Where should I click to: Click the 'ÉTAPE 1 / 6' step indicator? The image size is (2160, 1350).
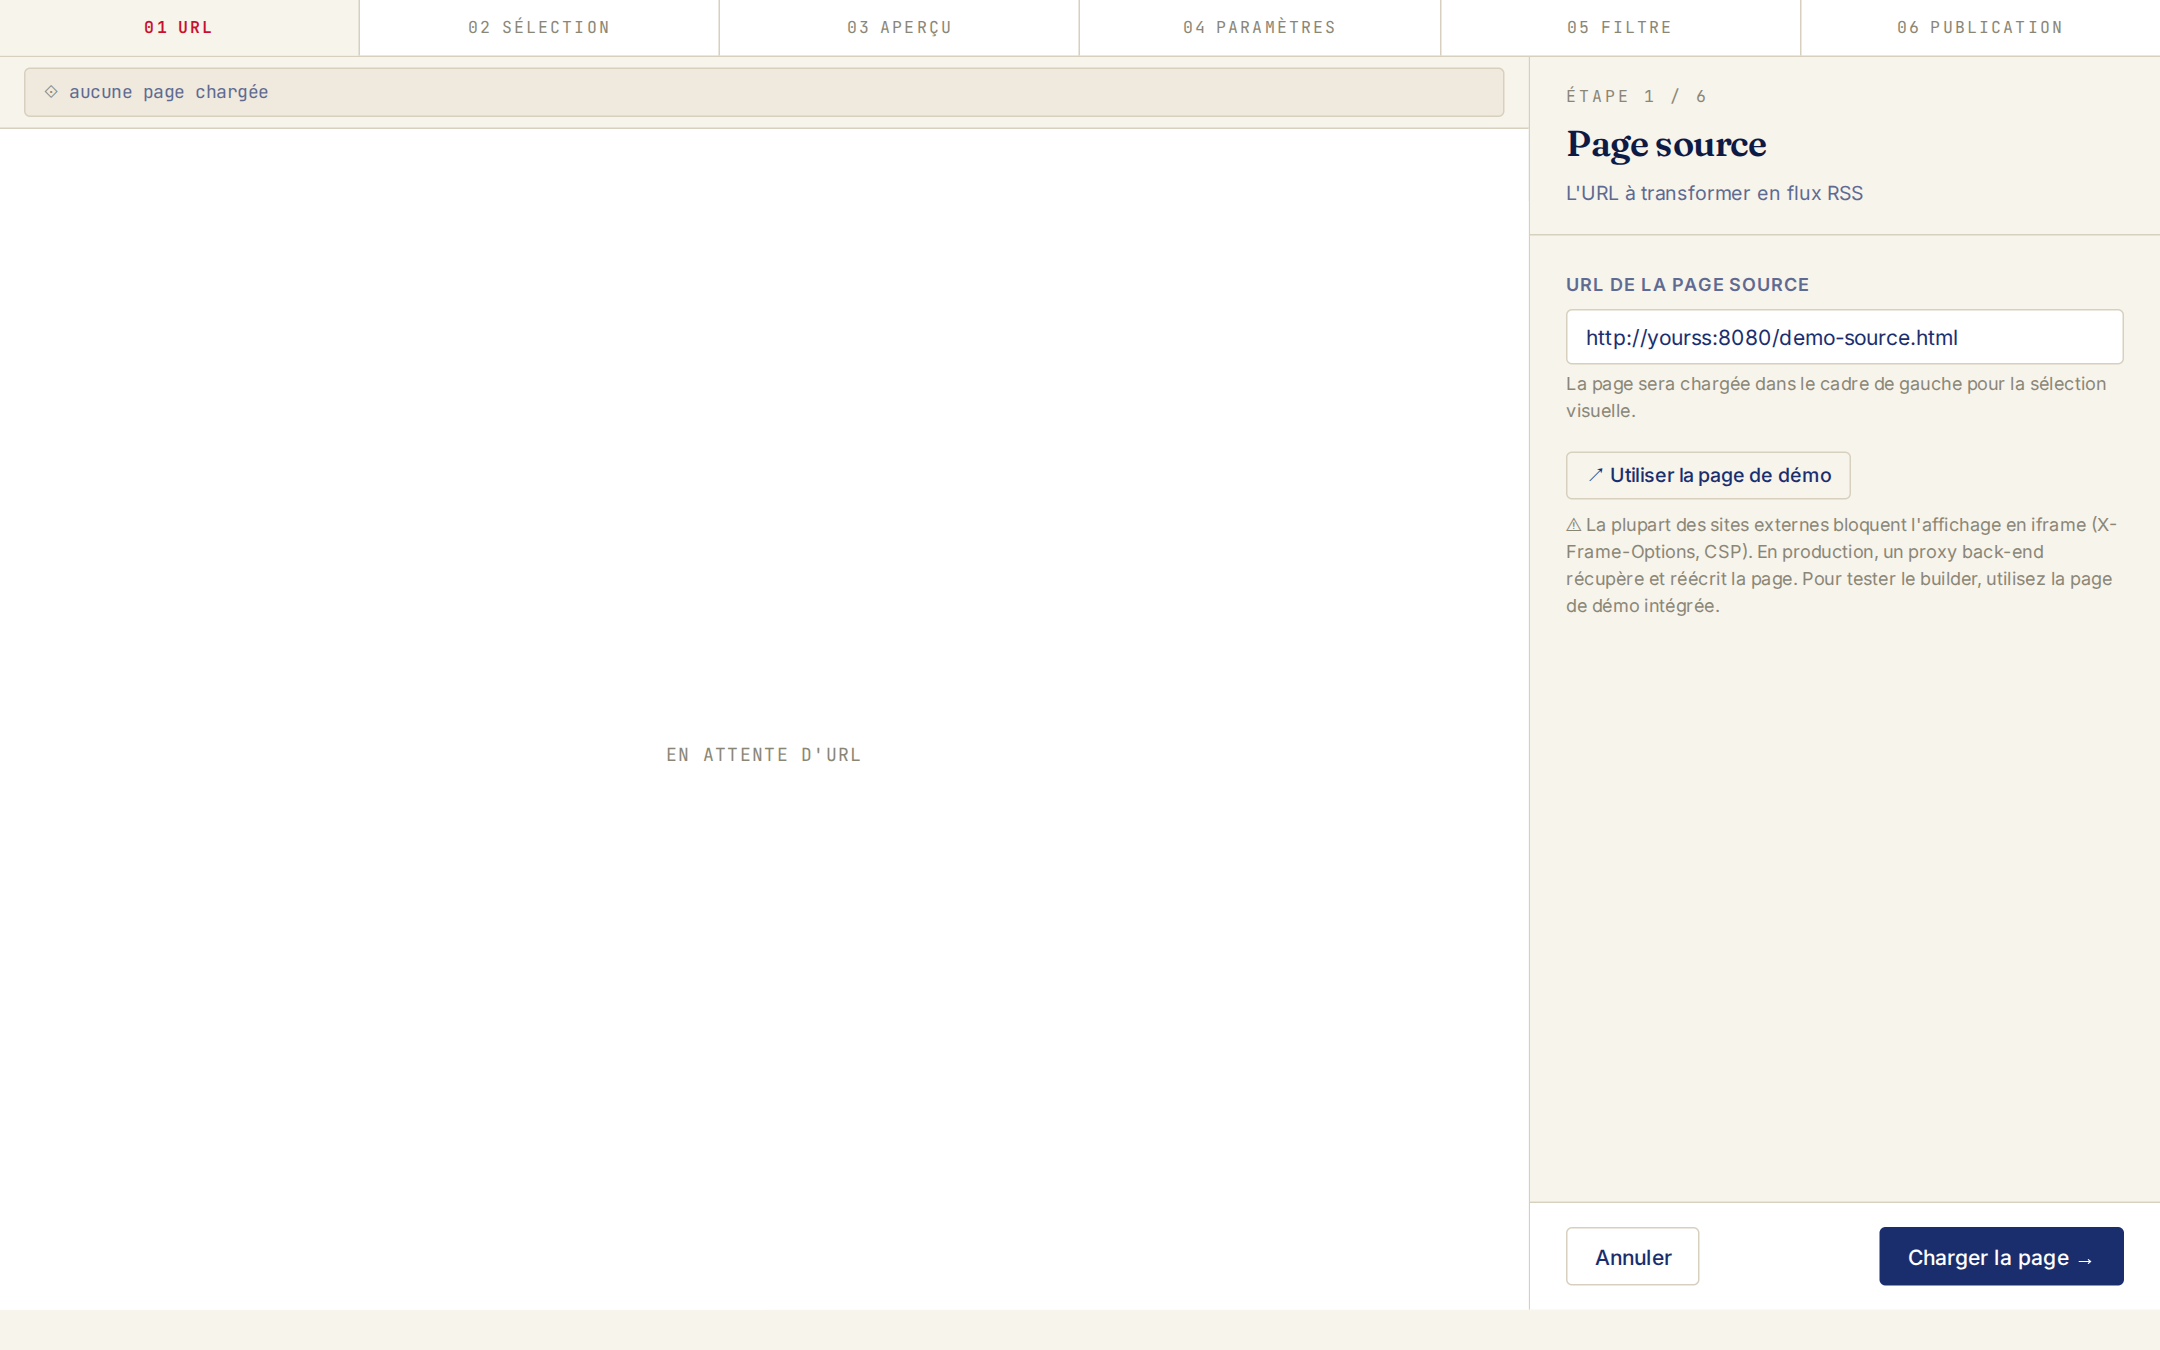click(x=1636, y=96)
